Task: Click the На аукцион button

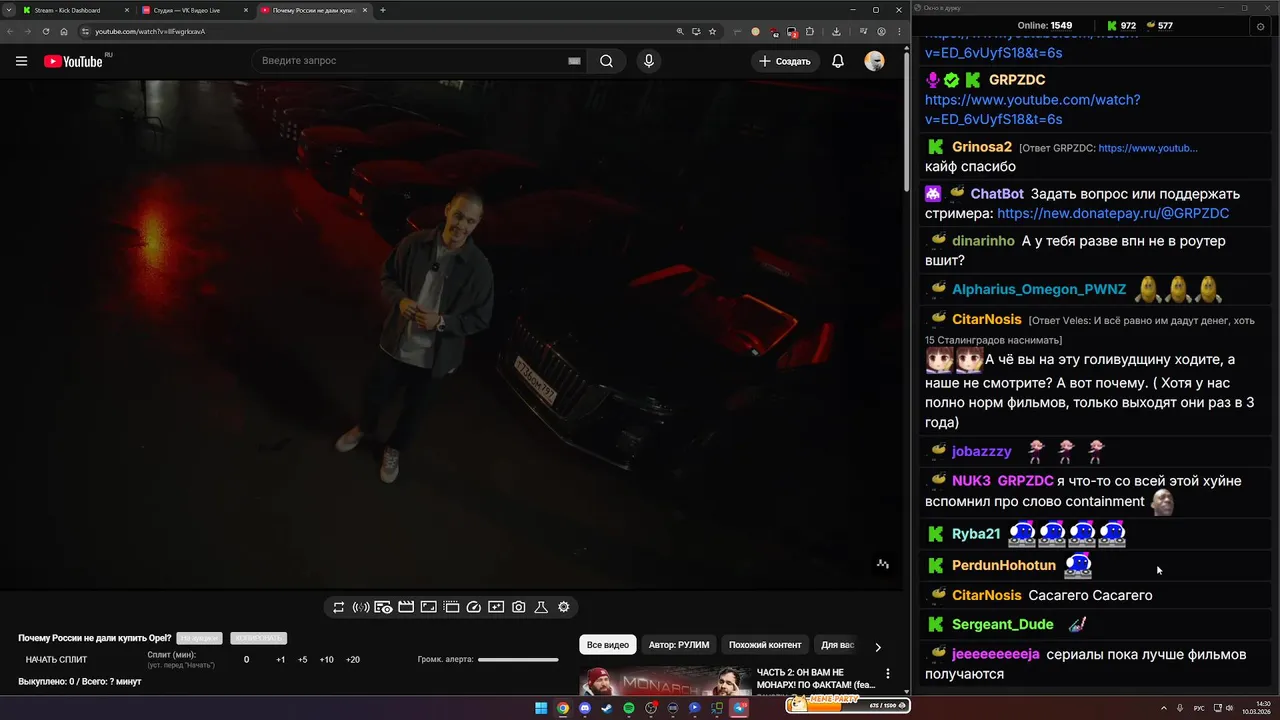Action: (x=199, y=638)
